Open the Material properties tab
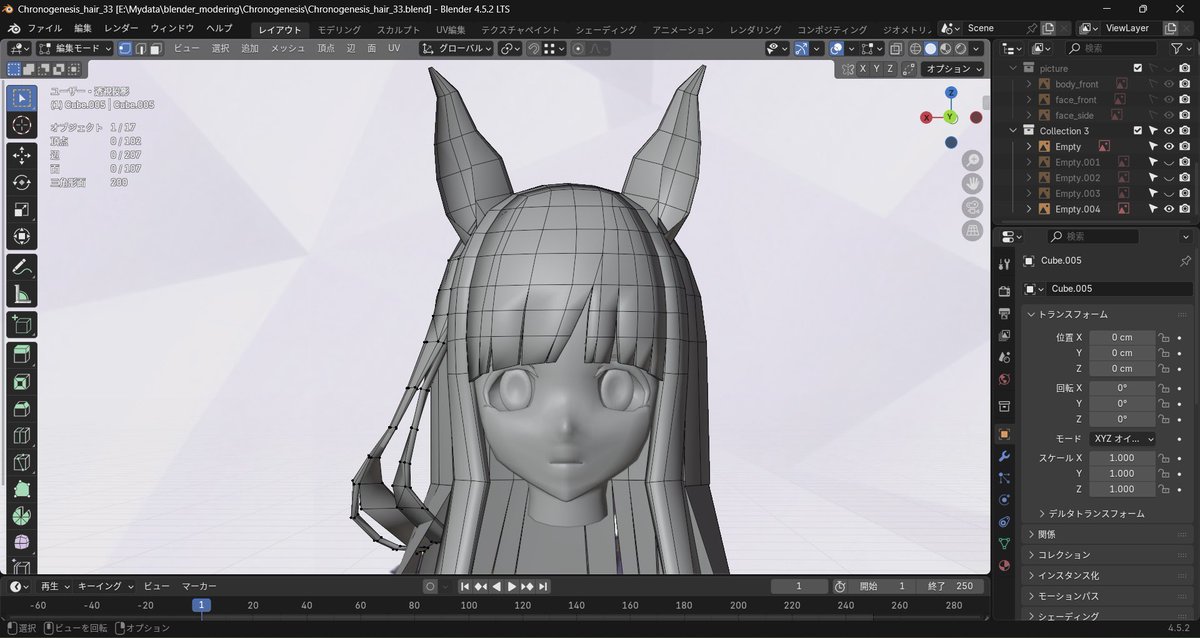This screenshot has height=638, width=1200. (1005, 564)
